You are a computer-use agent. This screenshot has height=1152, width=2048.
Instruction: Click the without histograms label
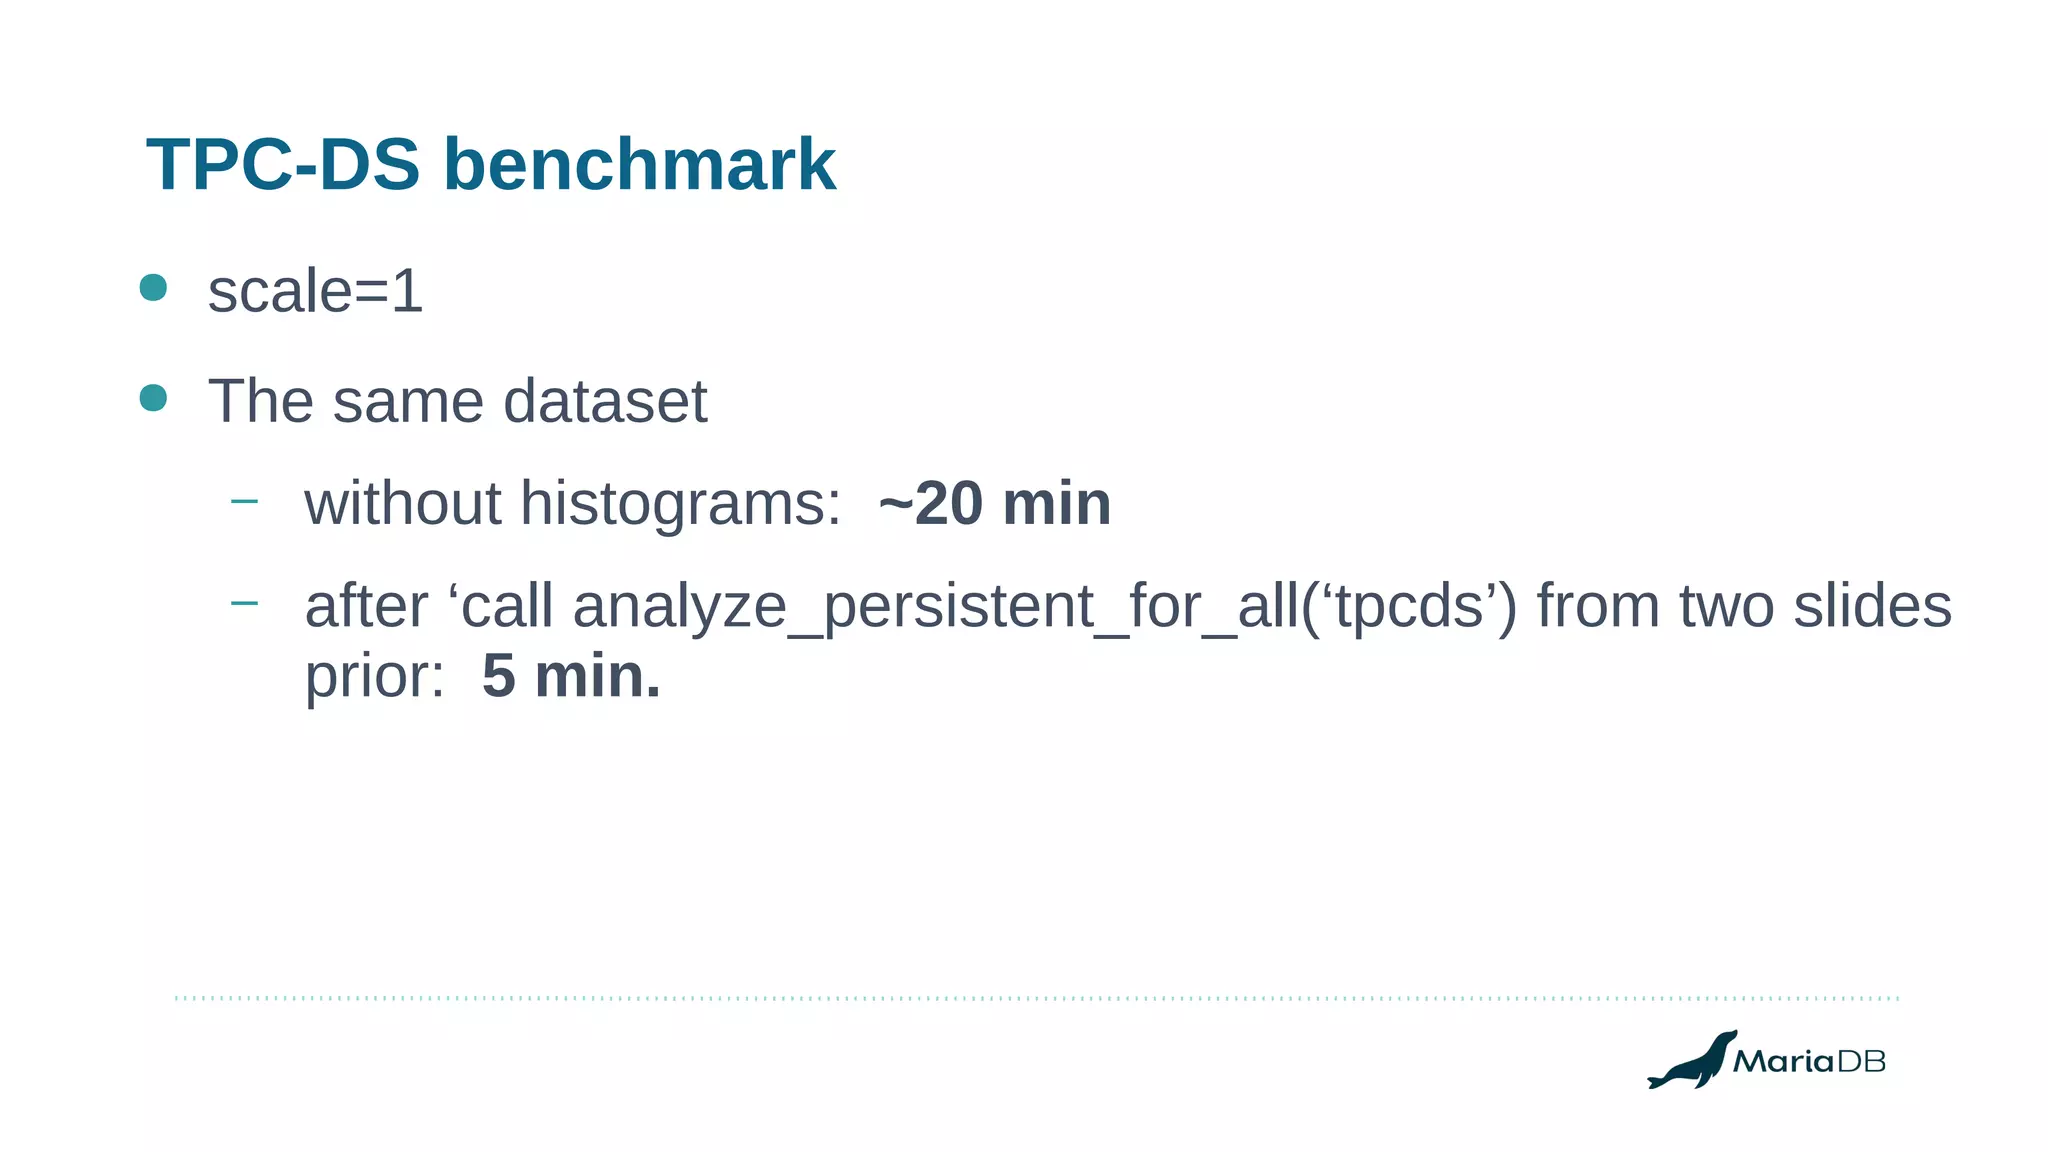573,503
